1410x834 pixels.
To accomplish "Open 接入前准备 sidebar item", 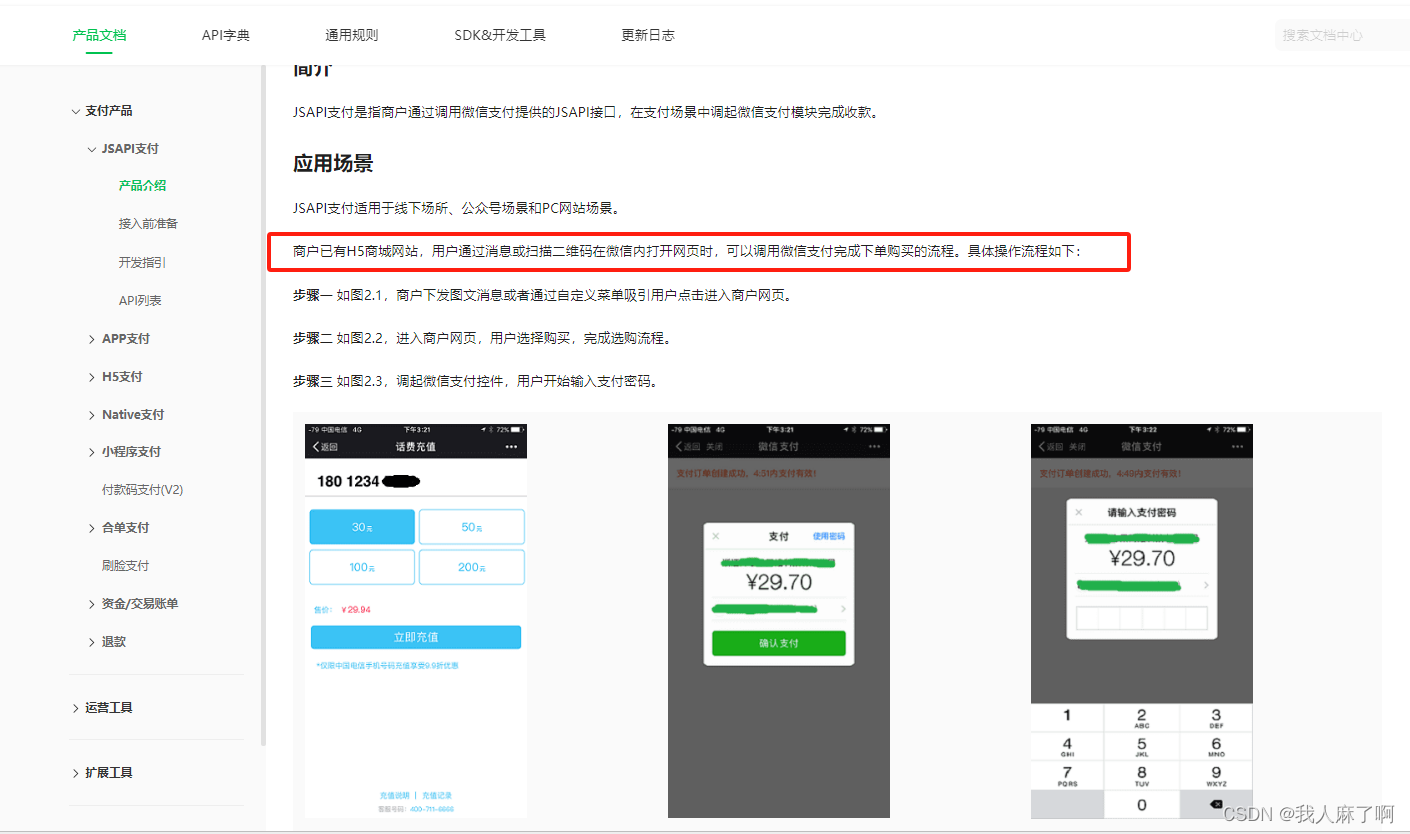I will coord(148,224).
